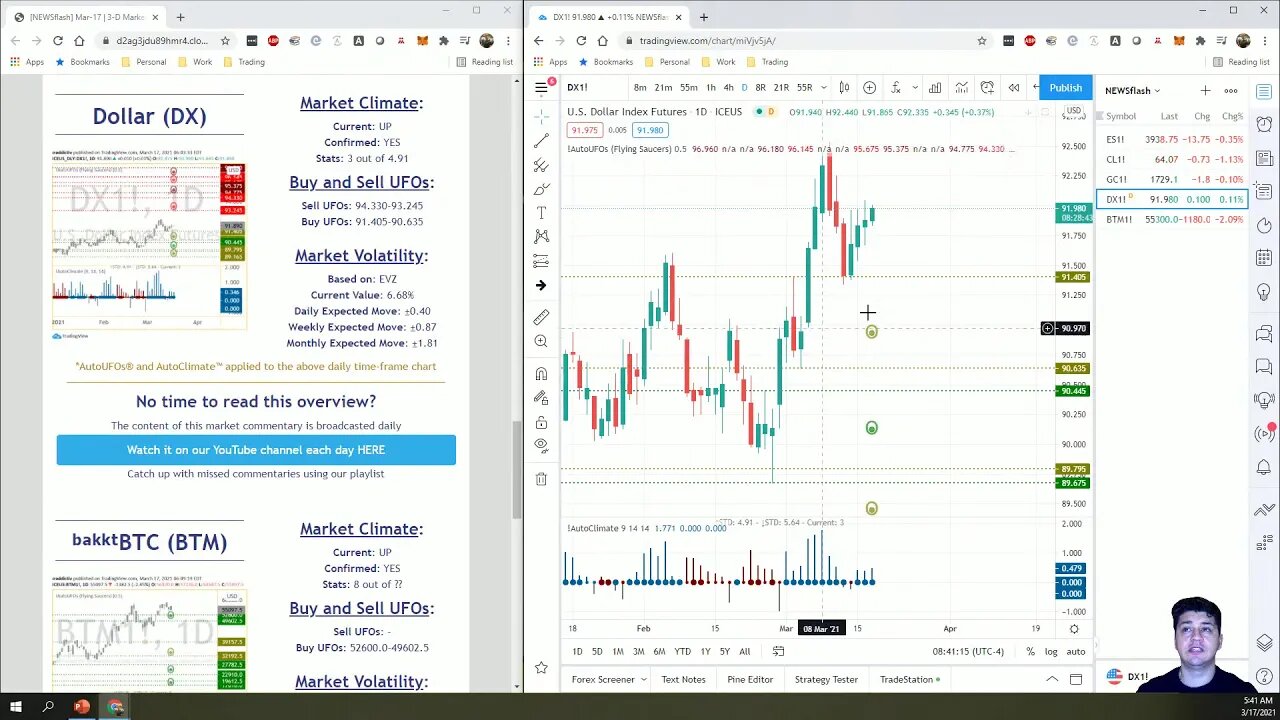Image resolution: width=1280 pixels, height=720 pixels.
Task: Click the zoom in magnifier tool
Action: click(541, 342)
